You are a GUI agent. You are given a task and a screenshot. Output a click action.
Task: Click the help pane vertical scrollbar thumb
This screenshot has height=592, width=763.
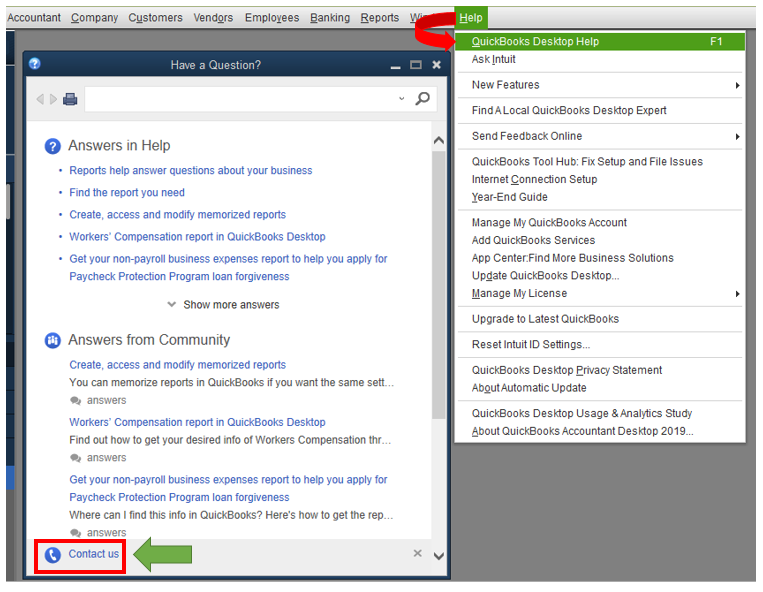(438, 285)
